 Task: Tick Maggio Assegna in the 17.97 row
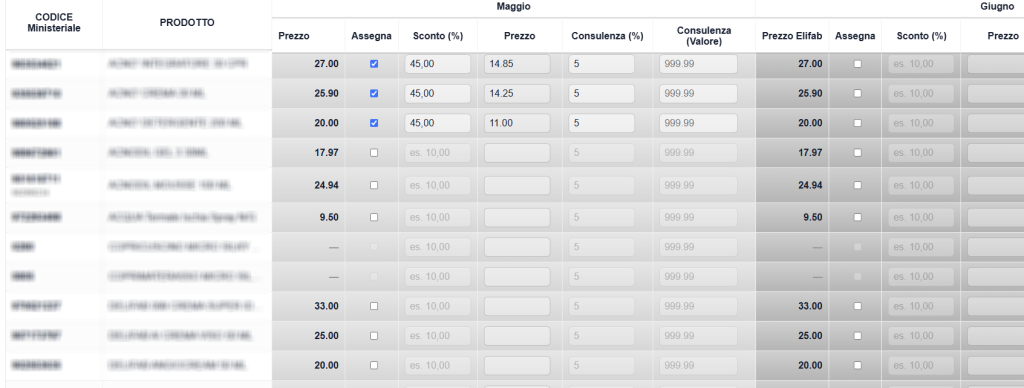[x=374, y=152]
